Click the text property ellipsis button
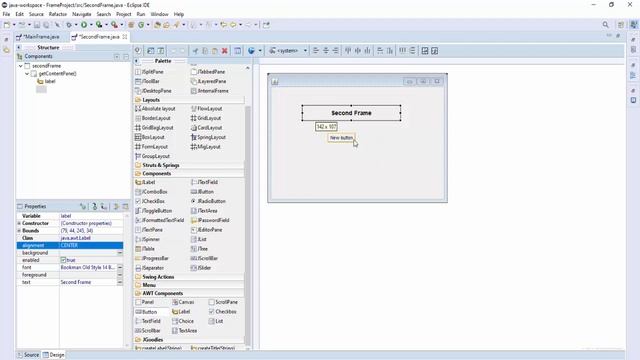This screenshot has width=640, height=360. click(x=120, y=282)
